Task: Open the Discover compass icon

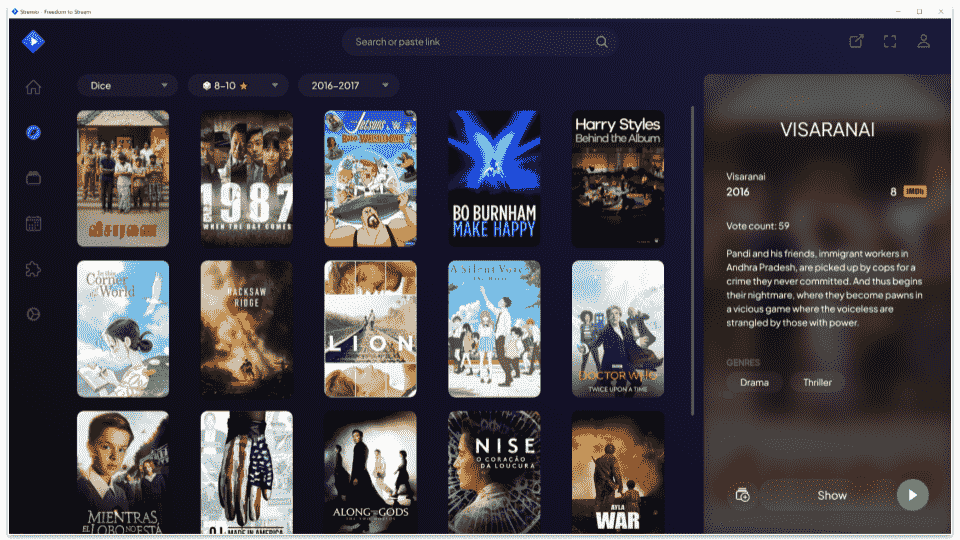Action: click(x=33, y=132)
